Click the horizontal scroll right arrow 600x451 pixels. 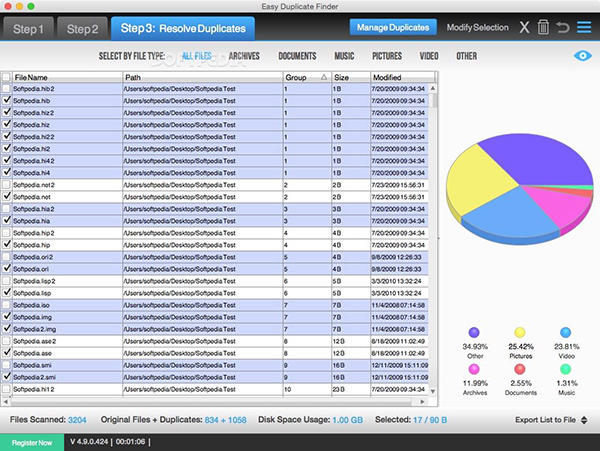[422, 402]
